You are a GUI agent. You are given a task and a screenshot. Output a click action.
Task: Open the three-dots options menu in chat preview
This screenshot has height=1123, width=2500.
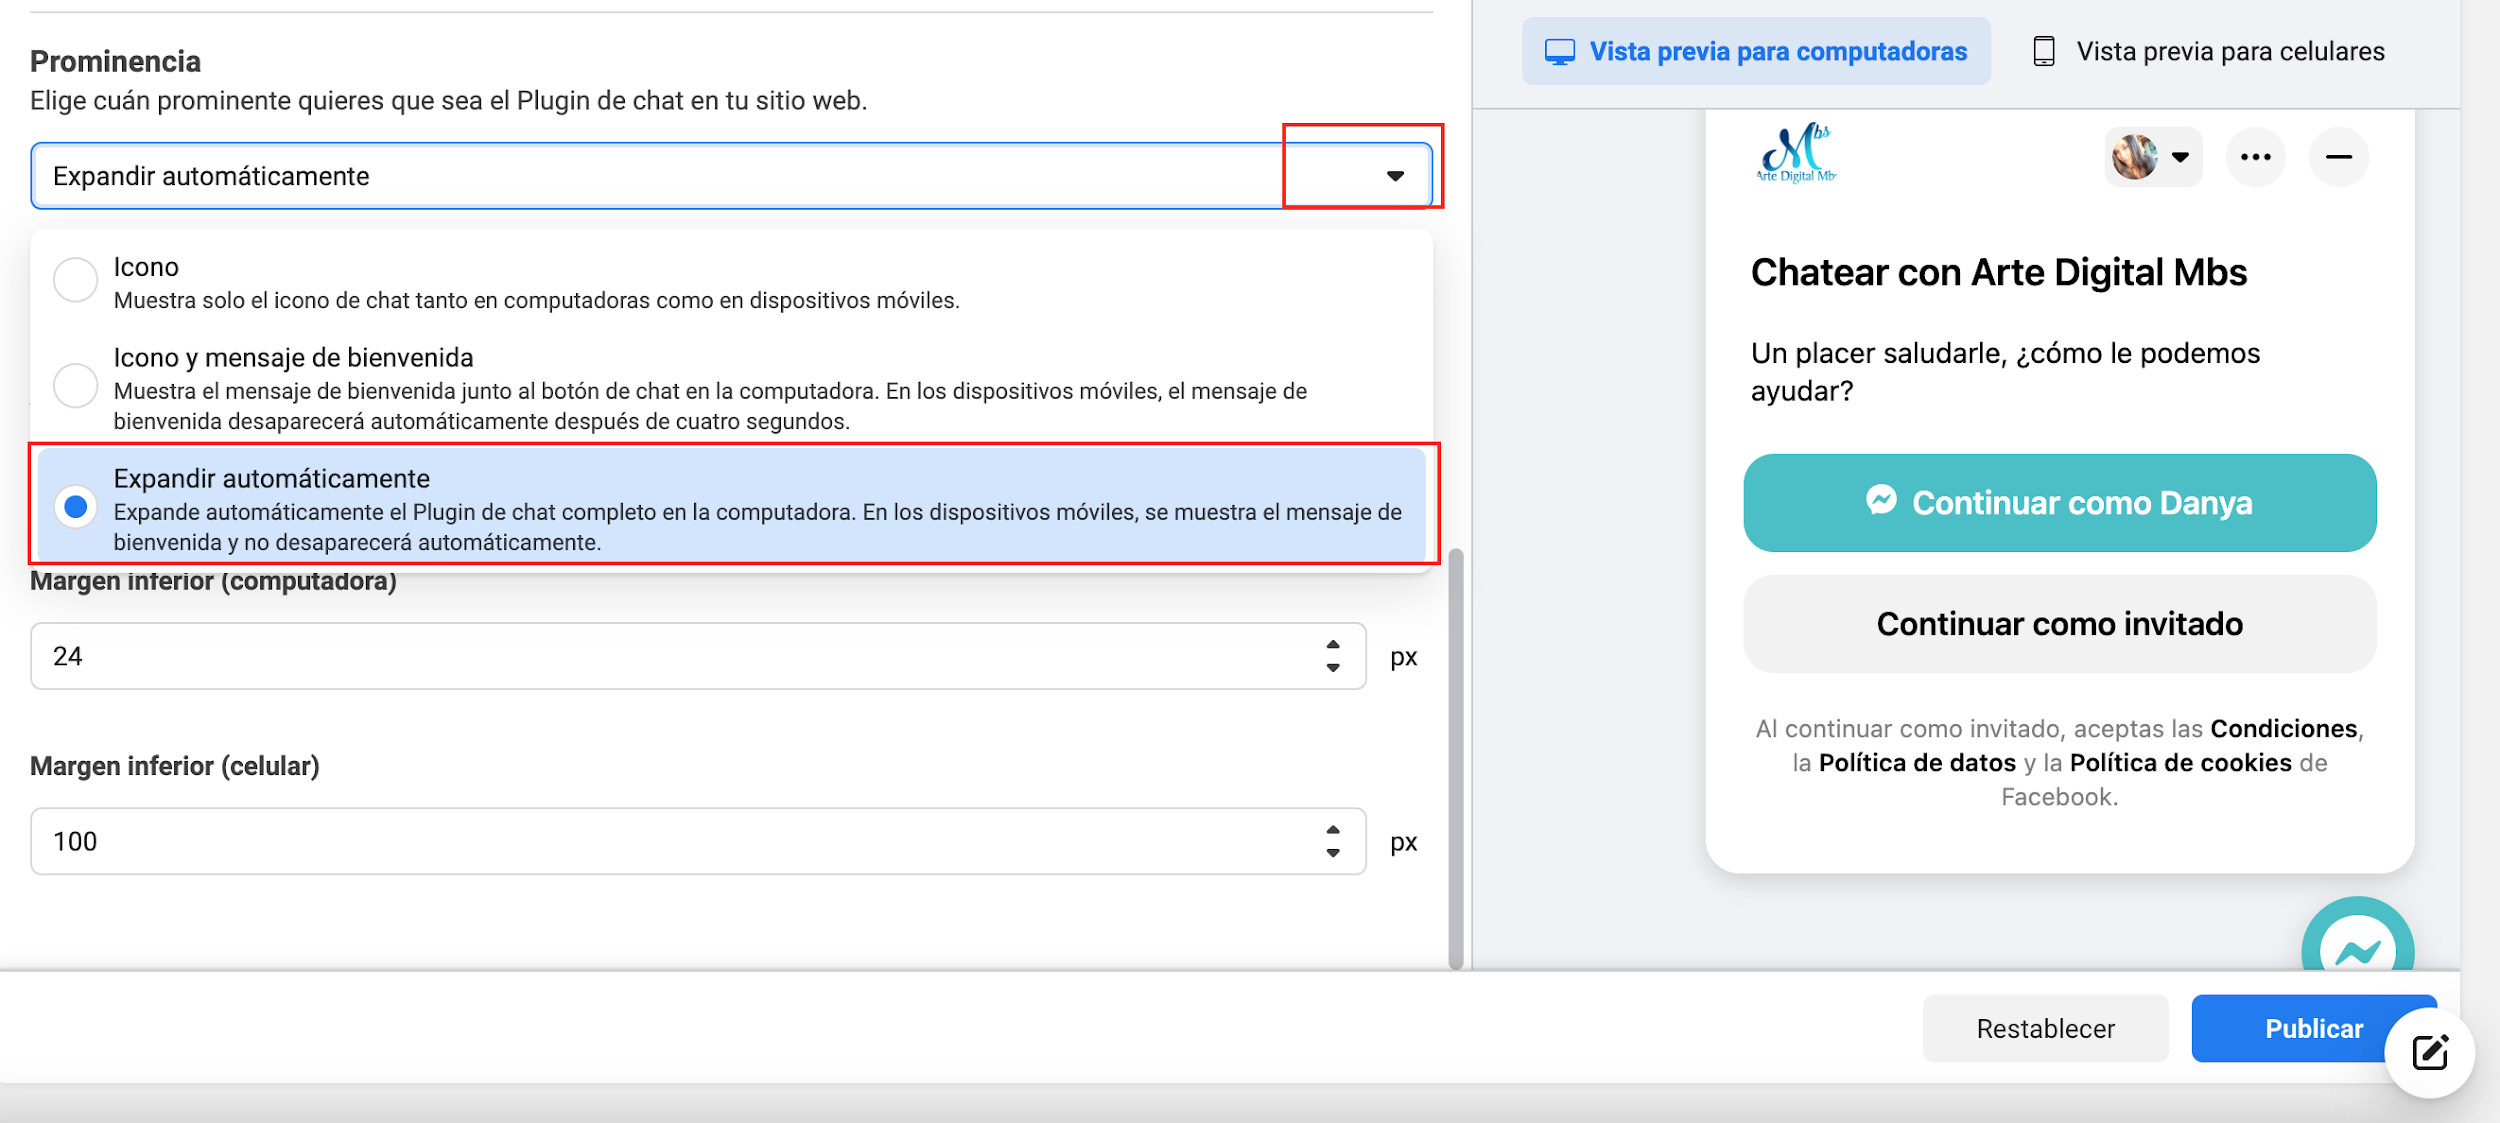(x=2255, y=157)
